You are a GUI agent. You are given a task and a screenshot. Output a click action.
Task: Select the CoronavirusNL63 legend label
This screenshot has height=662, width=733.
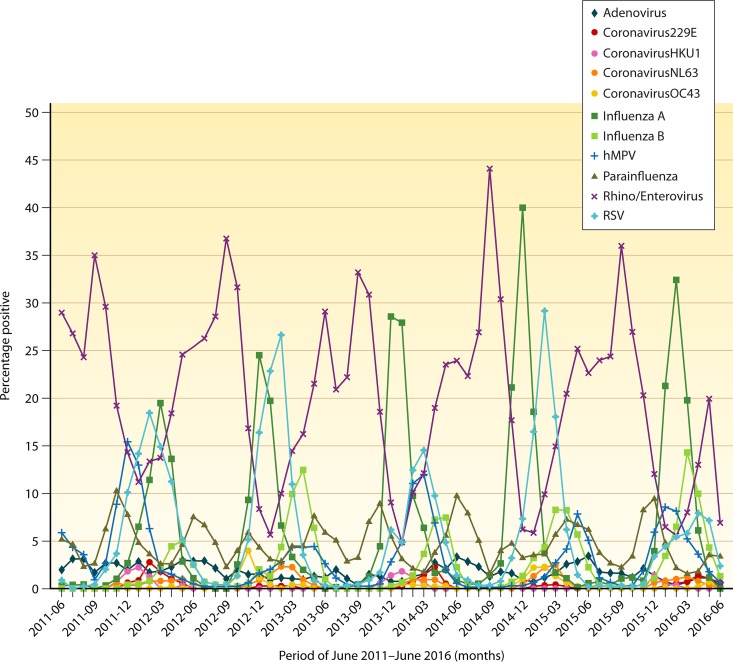click(x=650, y=73)
